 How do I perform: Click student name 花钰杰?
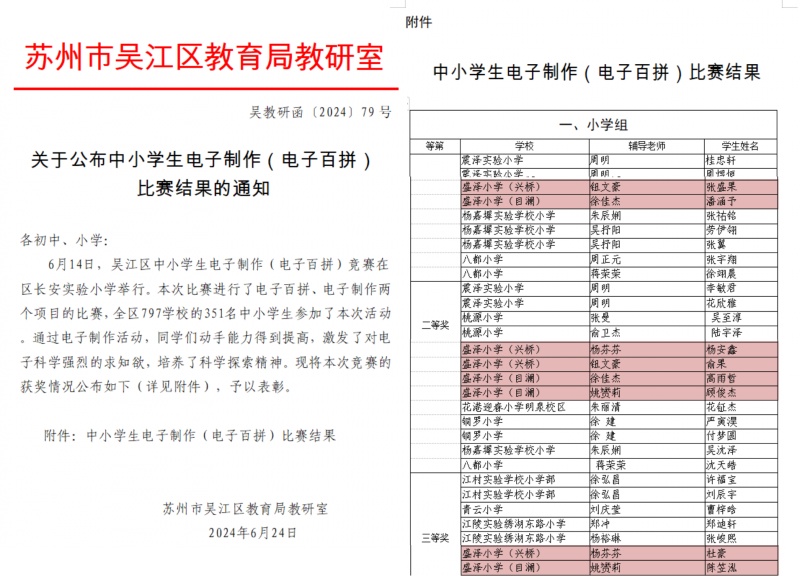721,407
